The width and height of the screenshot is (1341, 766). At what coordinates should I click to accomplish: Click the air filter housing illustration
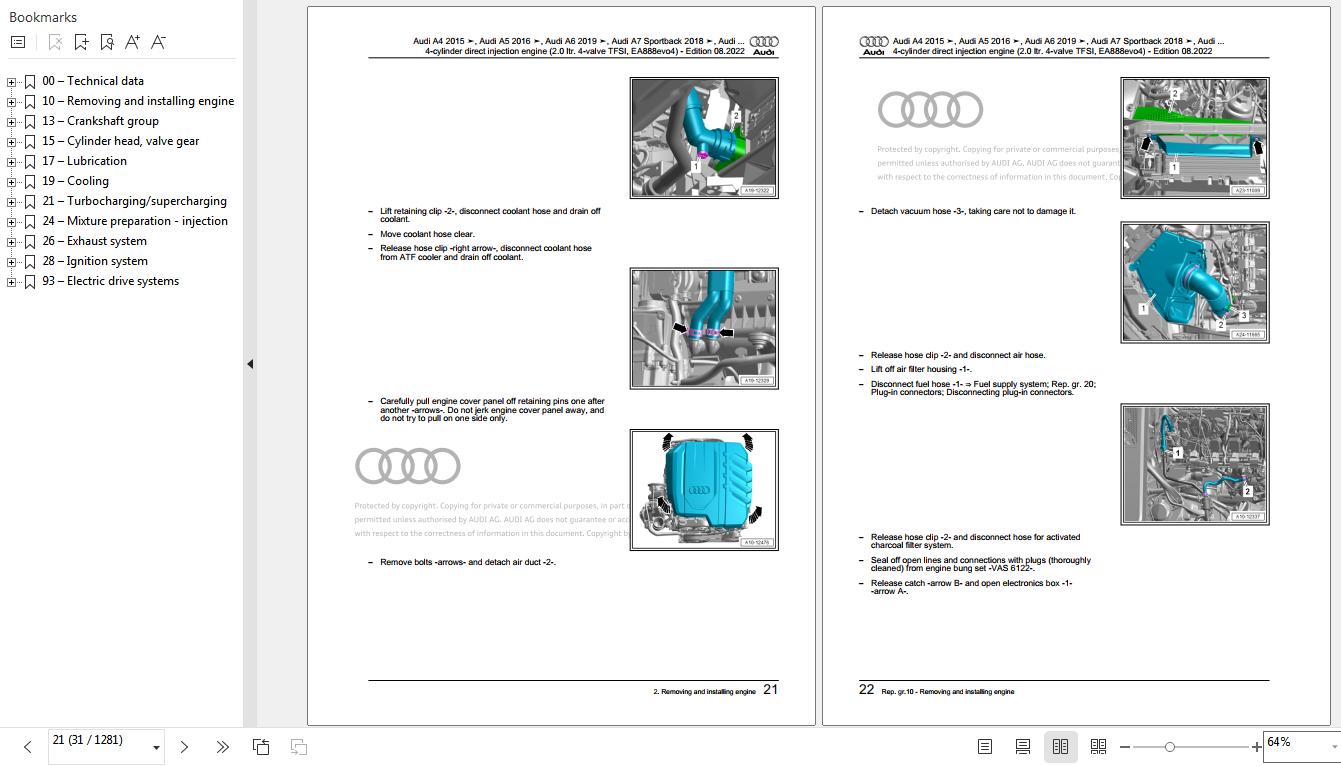click(1195, 283)
